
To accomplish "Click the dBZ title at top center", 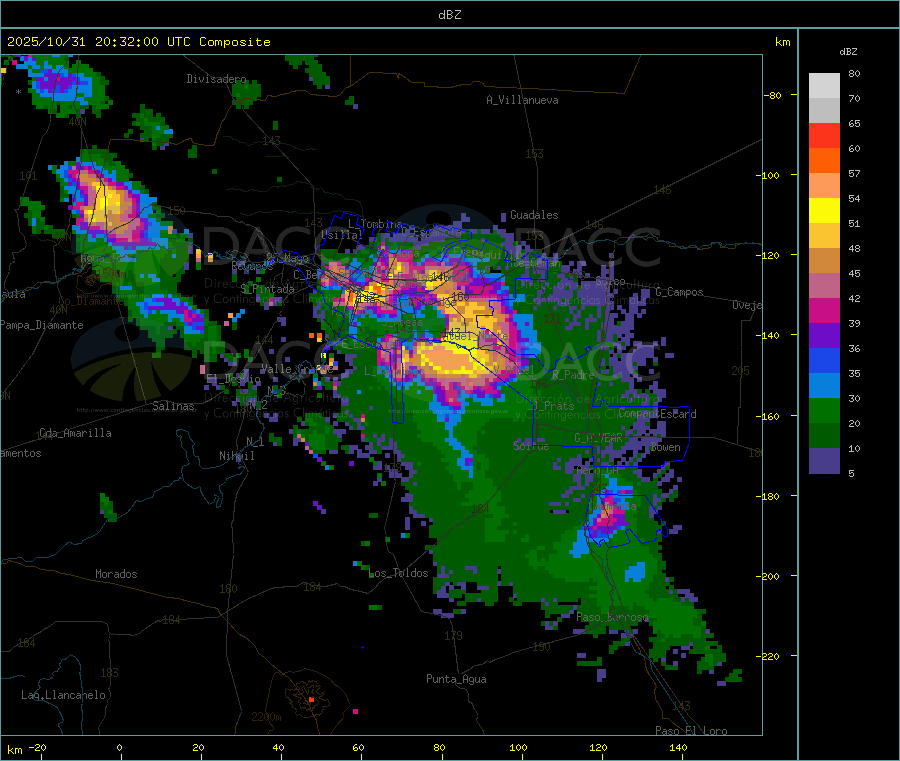I will coord(449,15).
